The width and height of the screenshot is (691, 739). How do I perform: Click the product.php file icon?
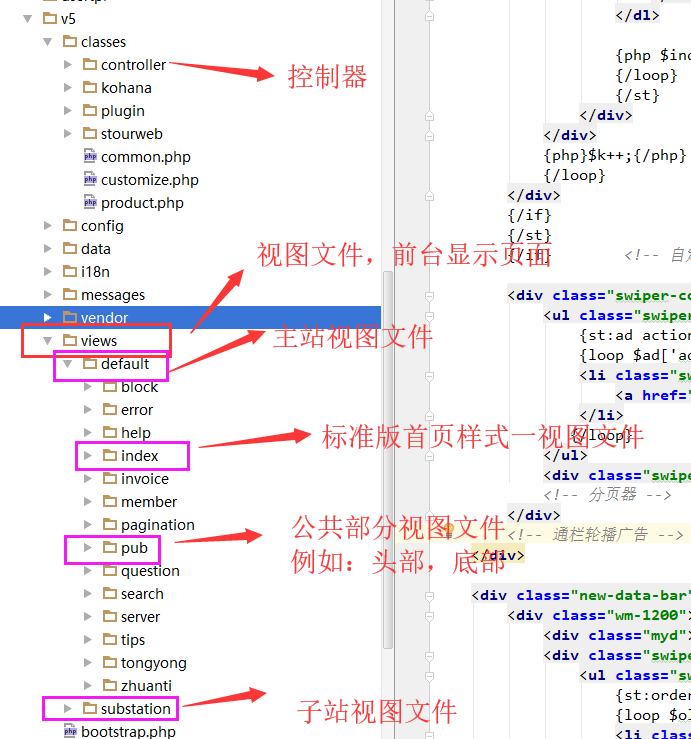90,203
